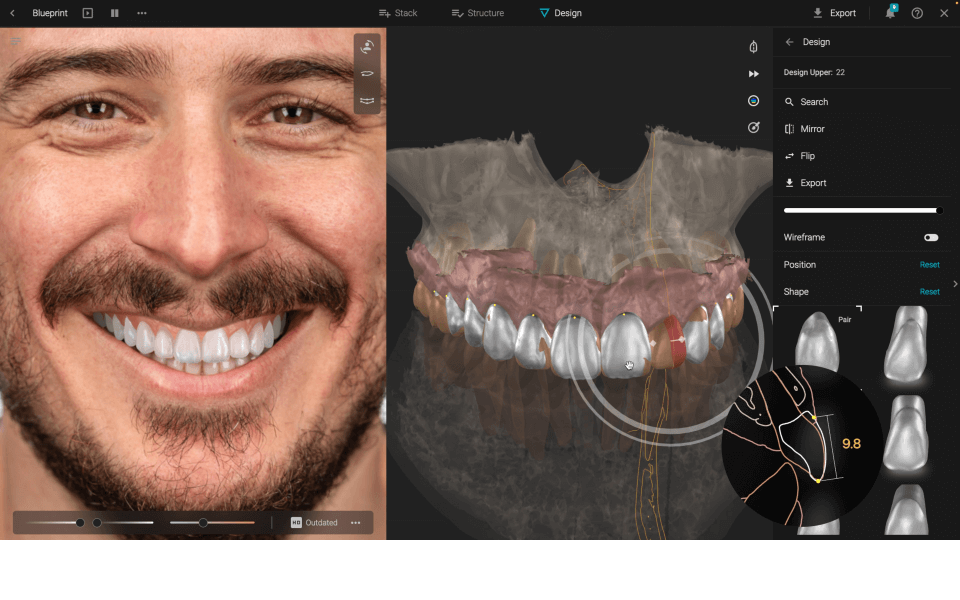Click Mirror in the Design panel
960x600 pixels.
tap(811, 129)
